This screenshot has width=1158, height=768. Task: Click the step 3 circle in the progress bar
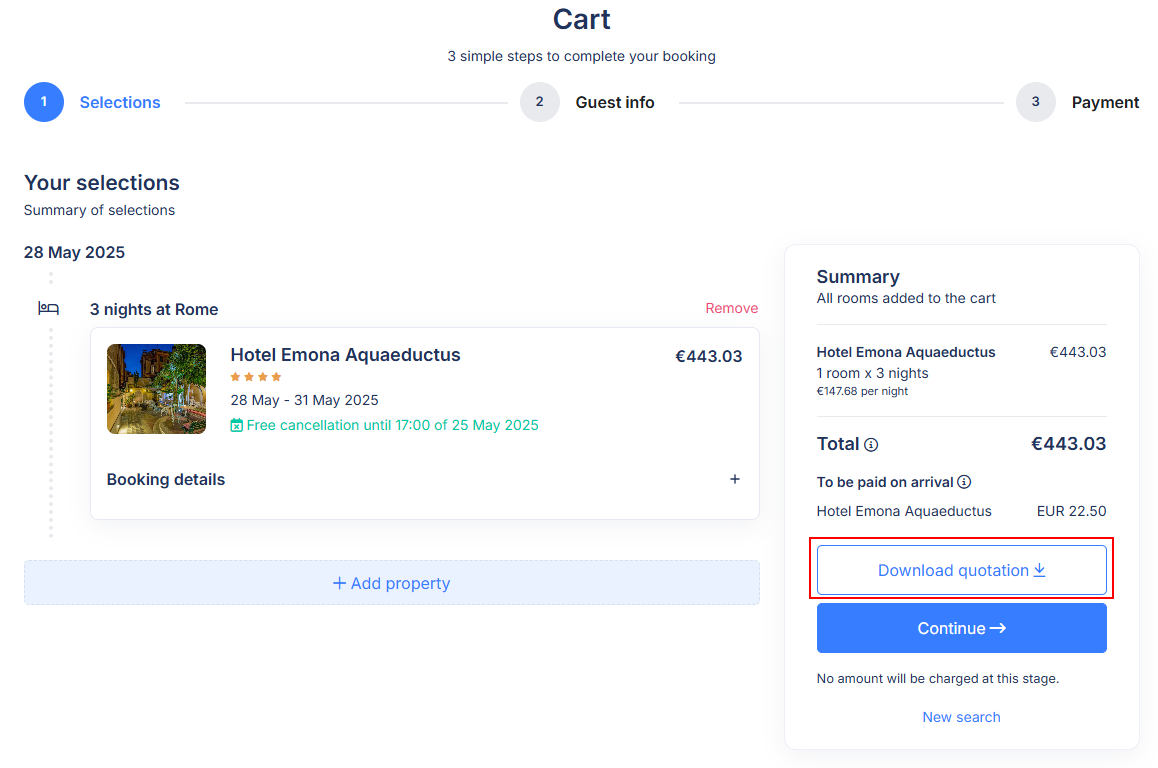click(x=1036, y=102)
